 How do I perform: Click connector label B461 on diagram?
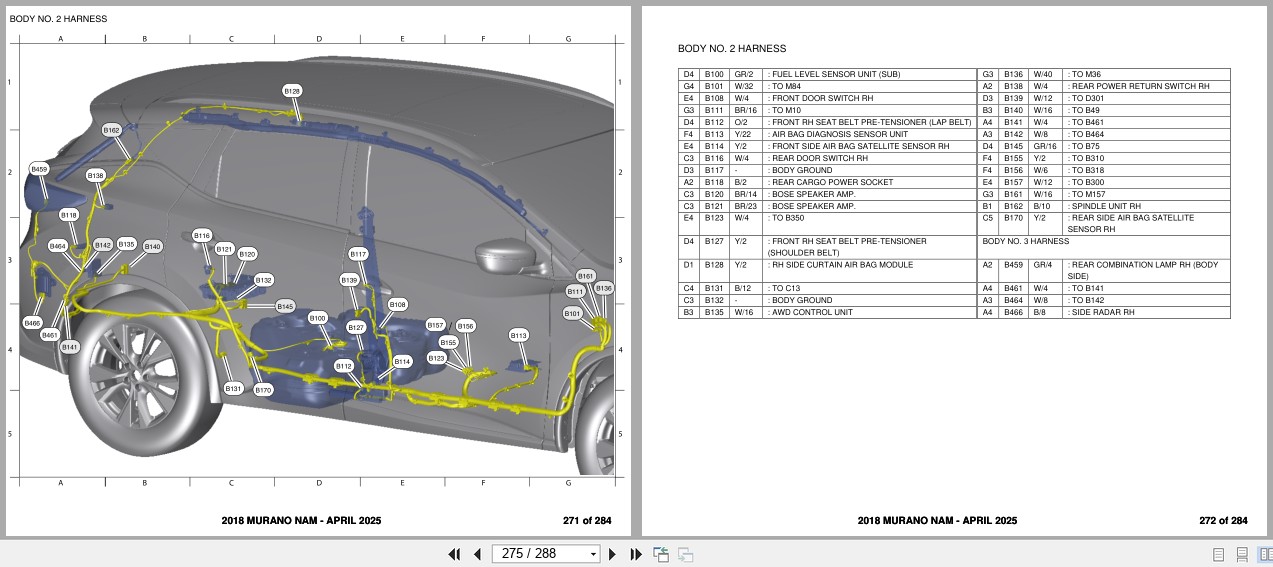coord(50,335)
